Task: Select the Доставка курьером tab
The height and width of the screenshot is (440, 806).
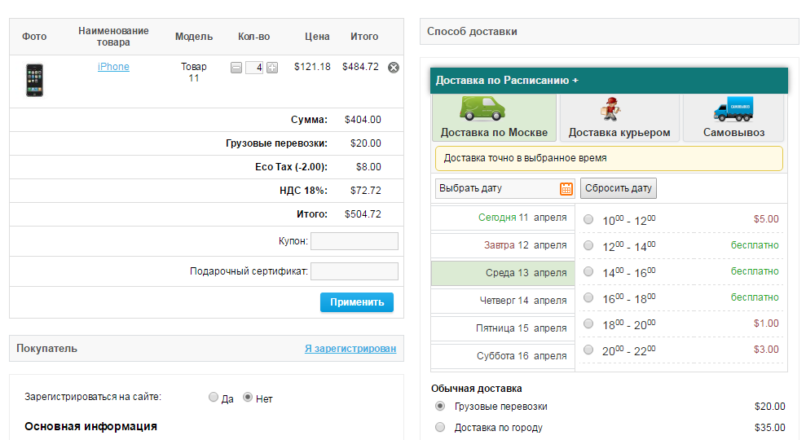Action: pyautogui.click(x=619, y=118)
